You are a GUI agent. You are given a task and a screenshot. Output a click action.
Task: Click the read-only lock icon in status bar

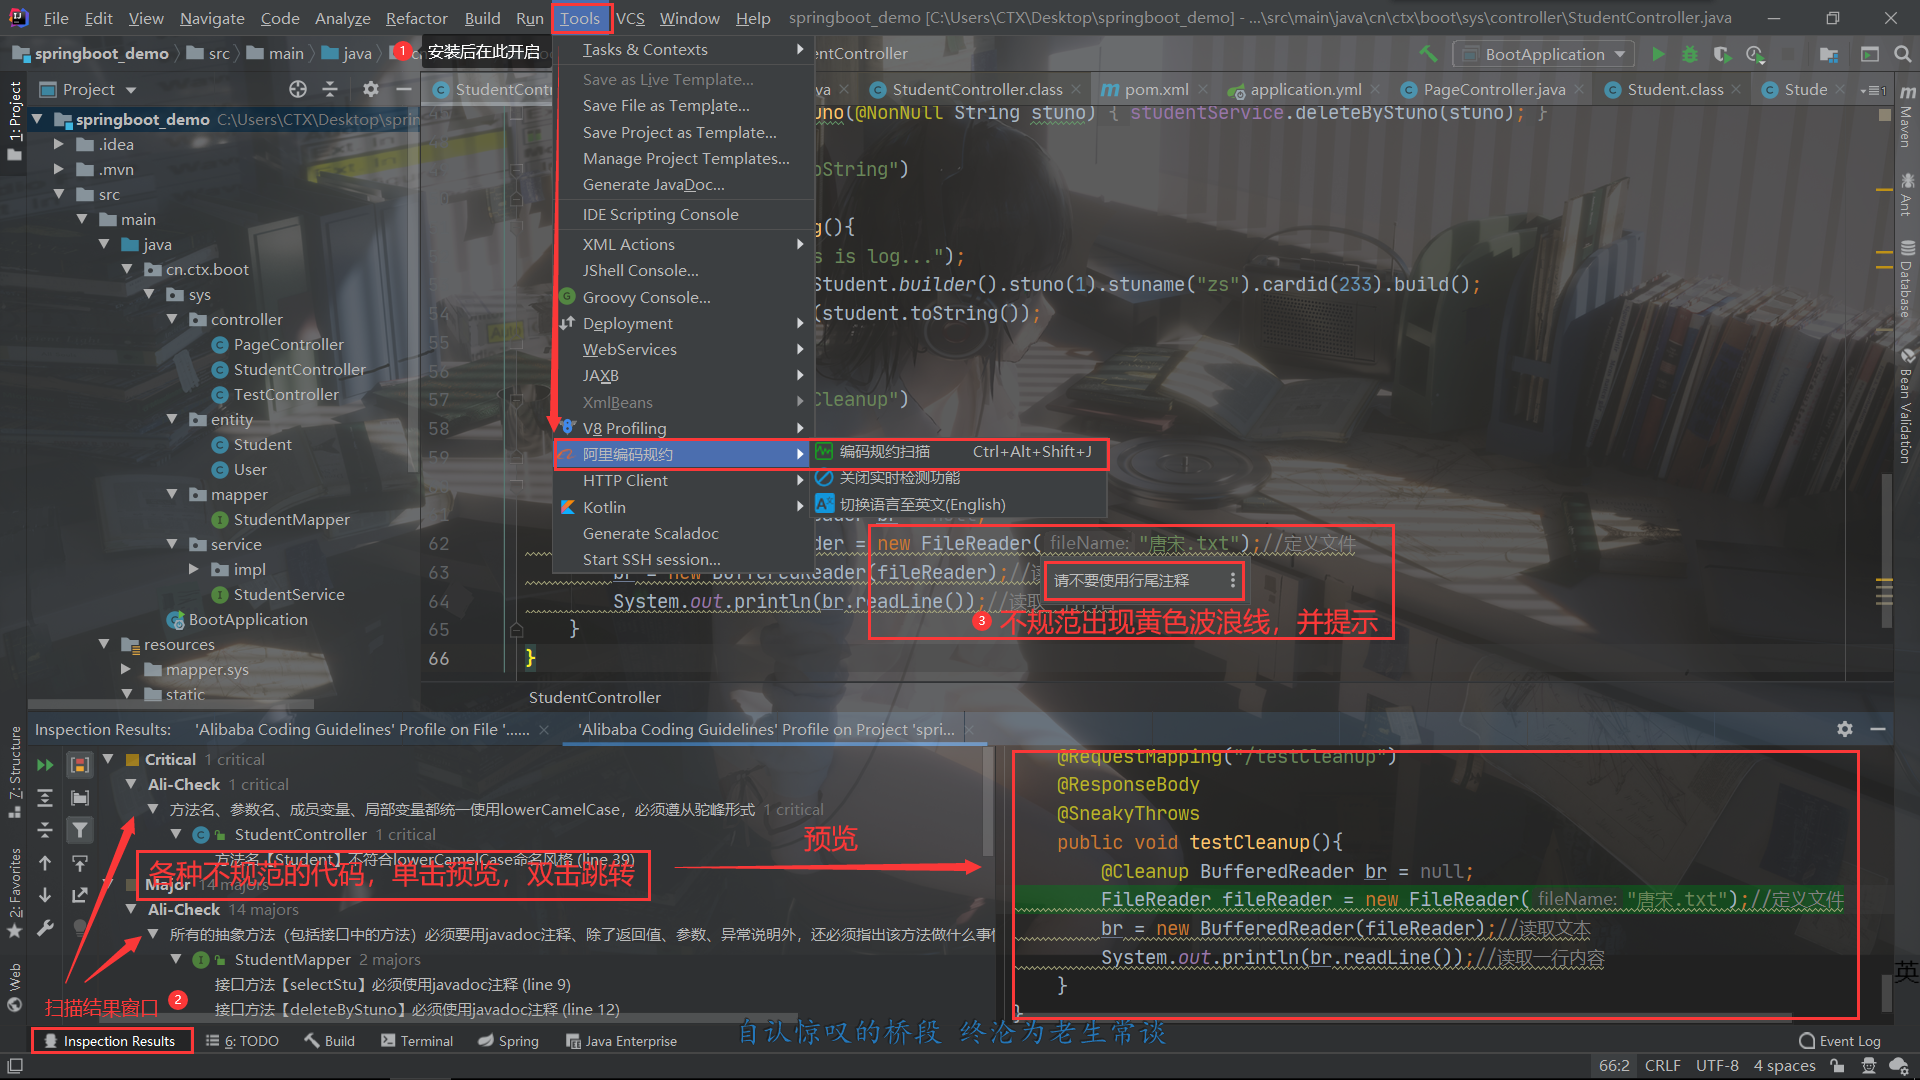tap(1837, 1066)
